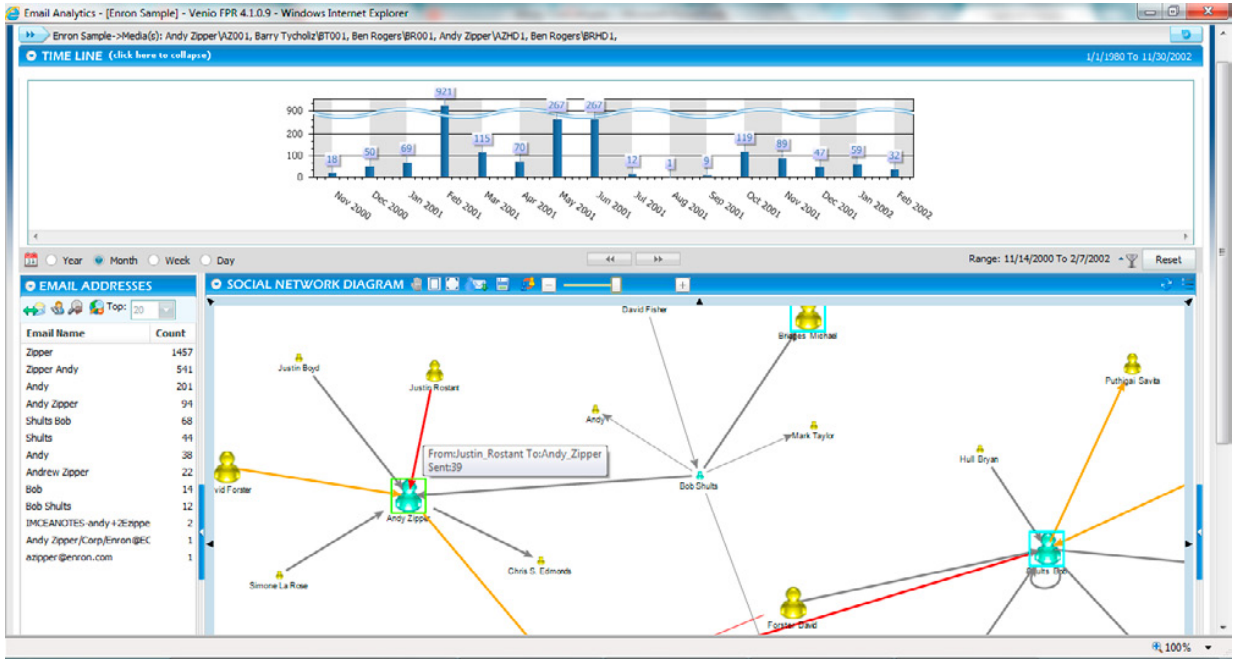Click the Oct 2001 timeline bar showing 119
The image size is (1238, 661).
[x=744, y=164]
